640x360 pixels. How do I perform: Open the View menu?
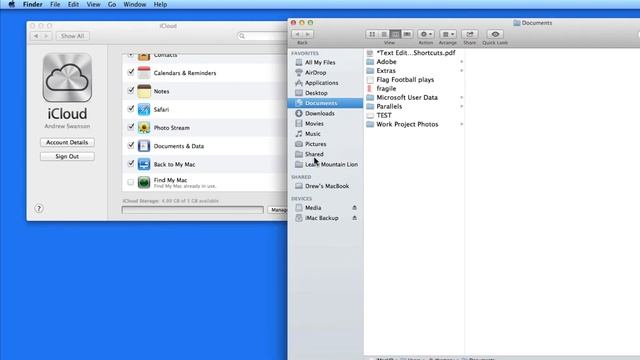click(x=93, y=4)
